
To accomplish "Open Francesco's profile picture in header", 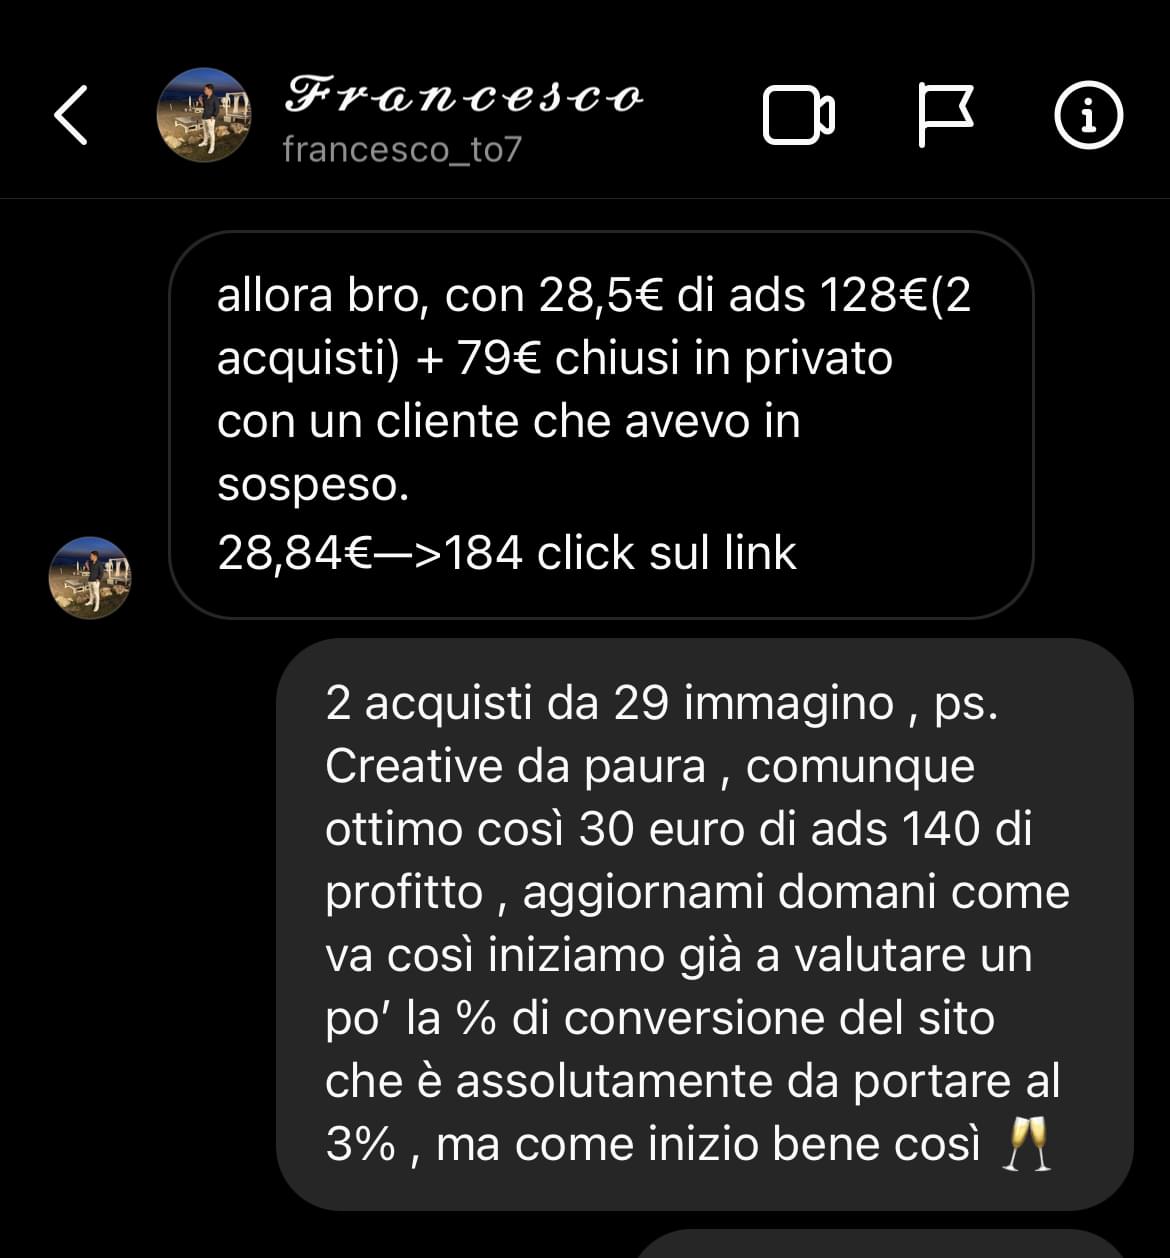I will coord(204,115).
